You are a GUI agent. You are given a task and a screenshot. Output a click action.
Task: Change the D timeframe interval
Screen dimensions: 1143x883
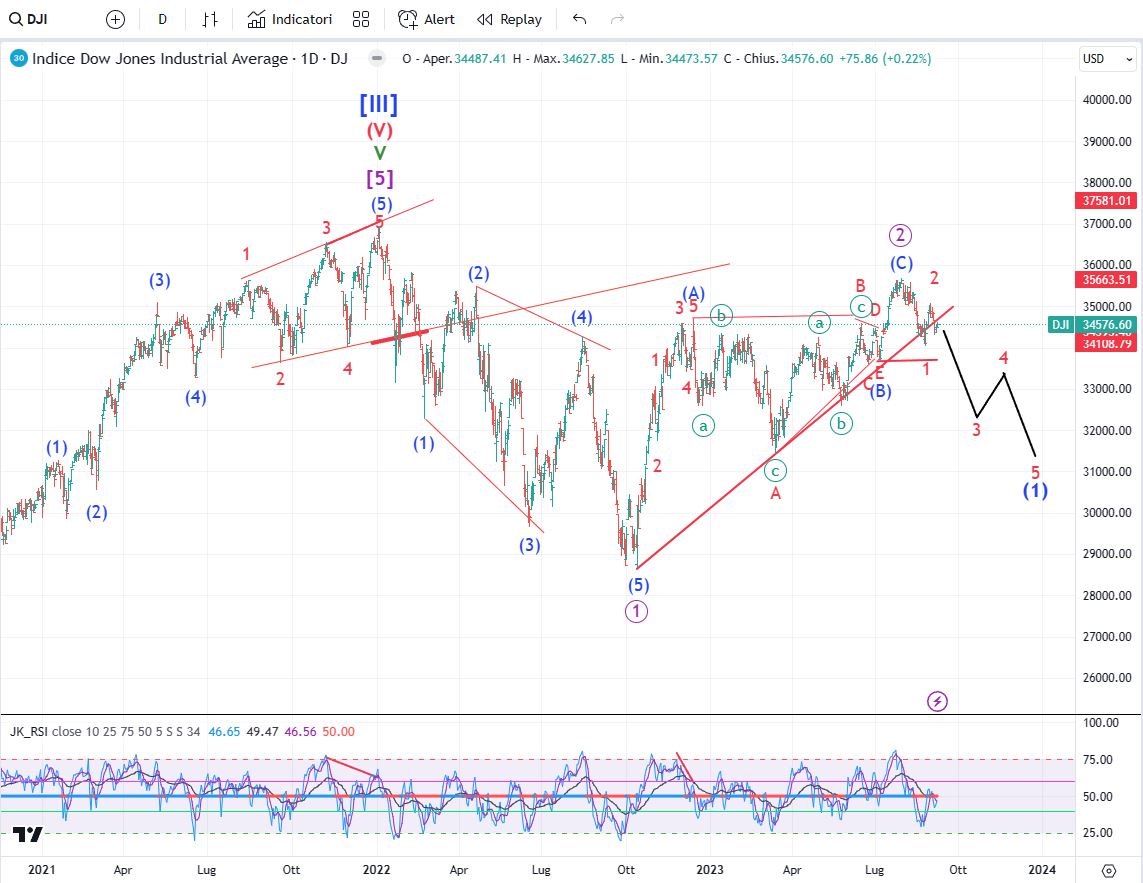click(x=163, y=20)
